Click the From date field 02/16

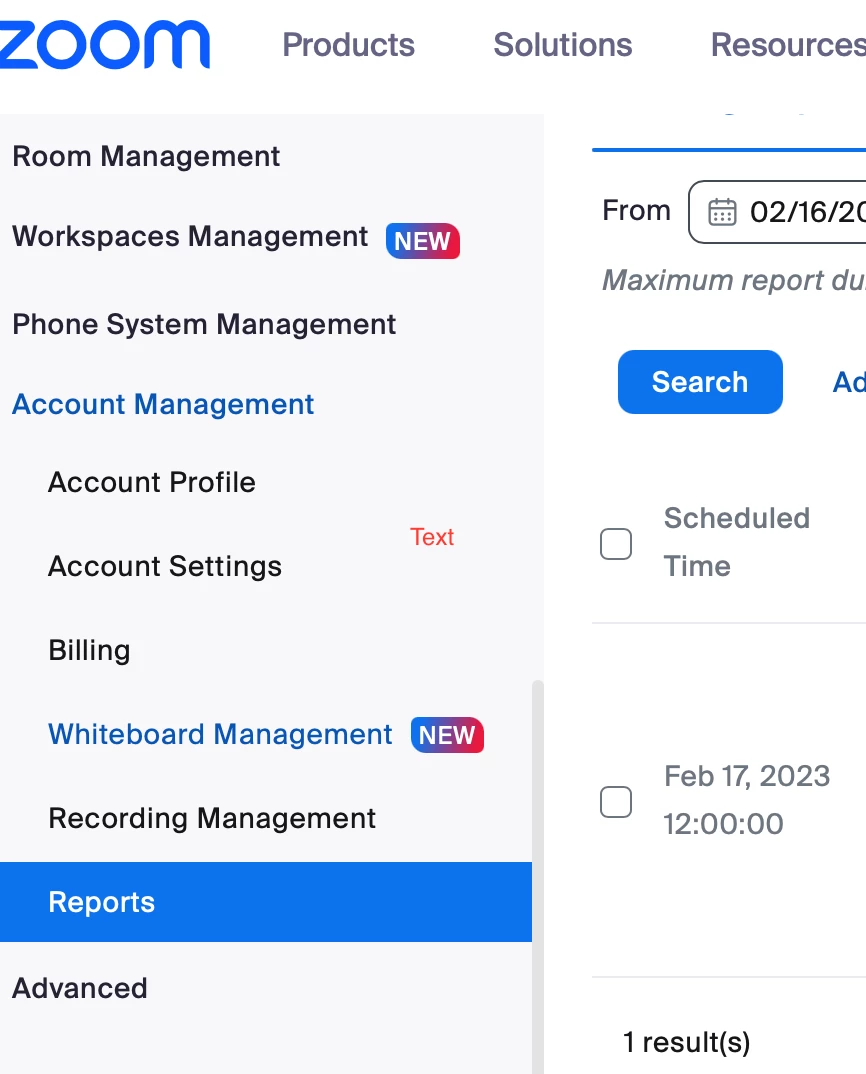pos(778,212)
